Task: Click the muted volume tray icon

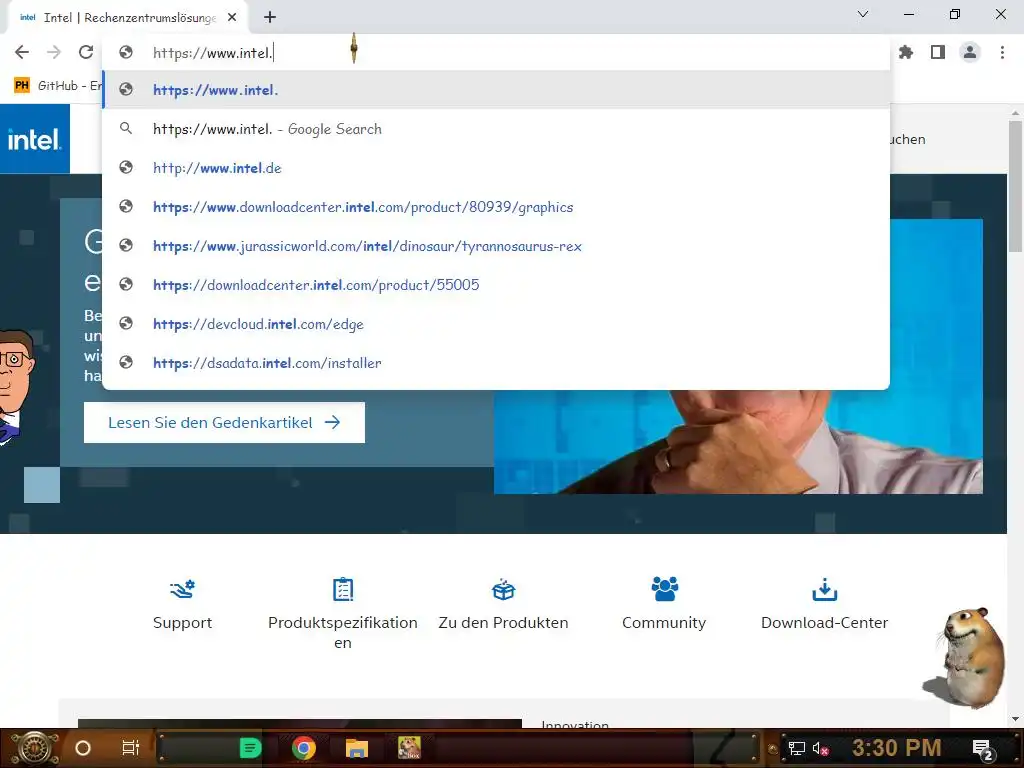Action: [820, 748]
